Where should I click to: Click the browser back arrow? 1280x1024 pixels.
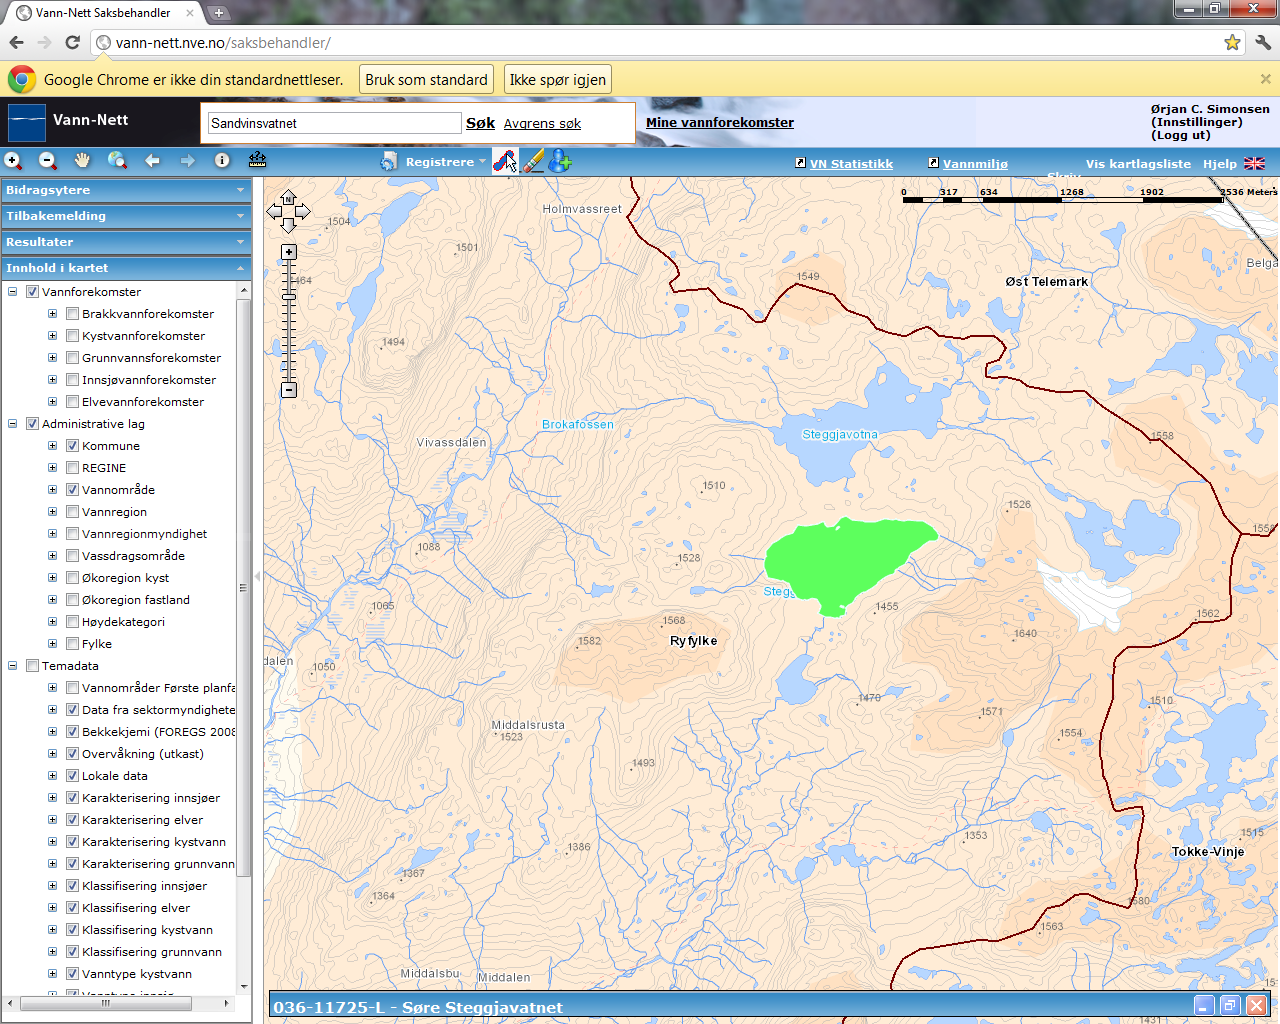16,42
